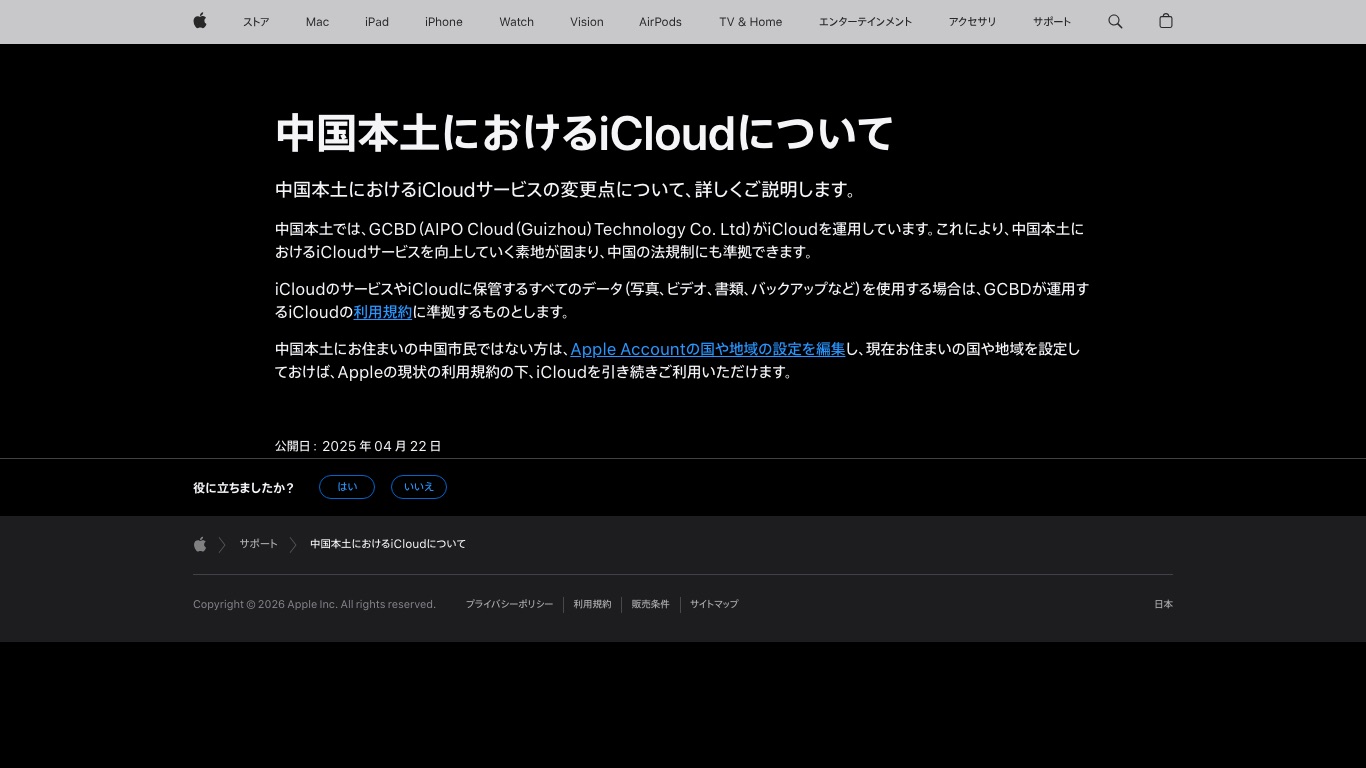This screenshot has height=768, width=1366.
Task: Open the TV & Home menu item
Action: coord(751,22)
